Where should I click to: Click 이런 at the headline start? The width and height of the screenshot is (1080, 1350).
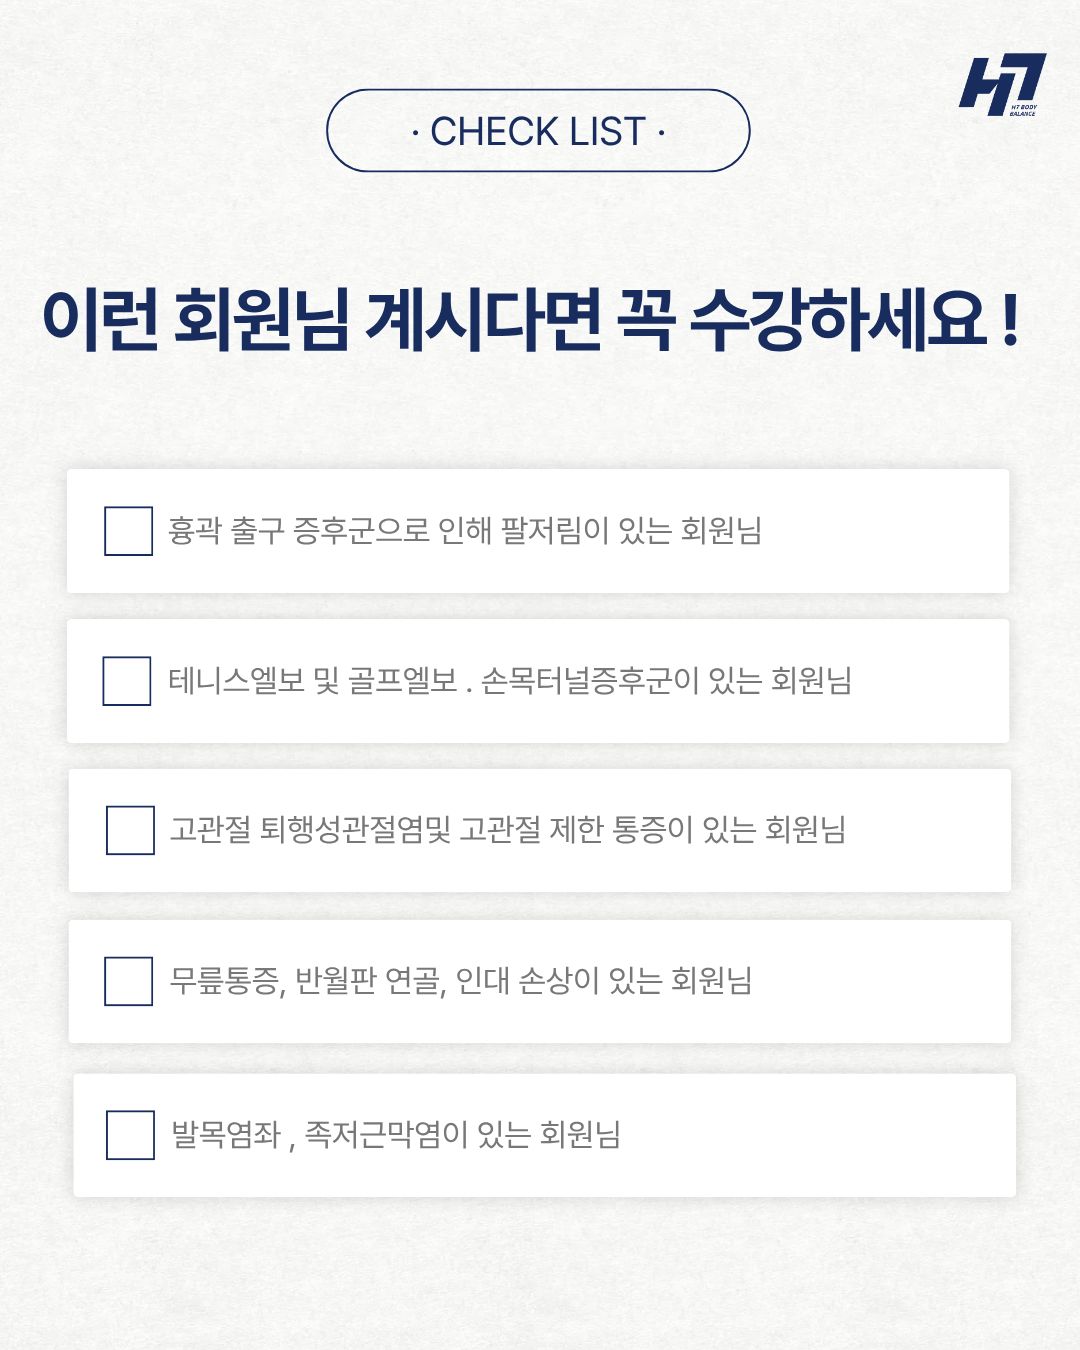point(100,321)
